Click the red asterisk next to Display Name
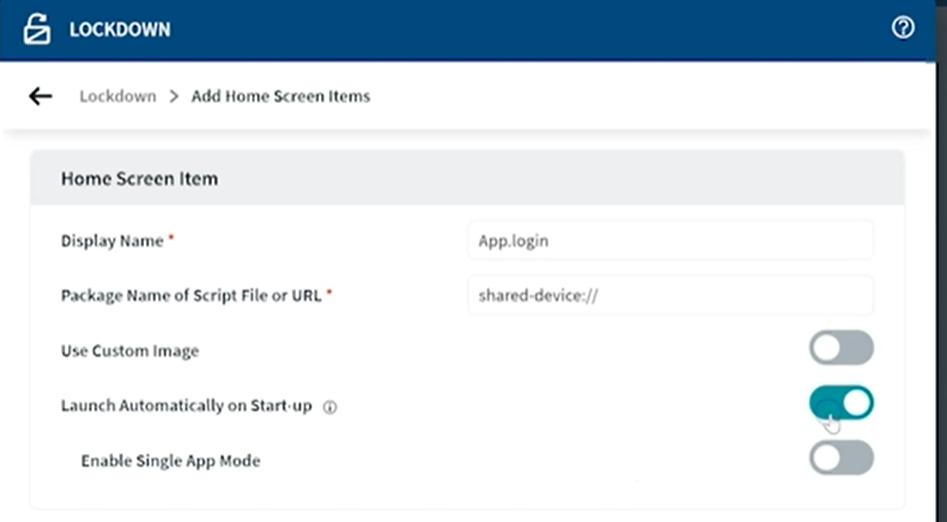Viewport: 947px width, 522px height. click(171, 239)
